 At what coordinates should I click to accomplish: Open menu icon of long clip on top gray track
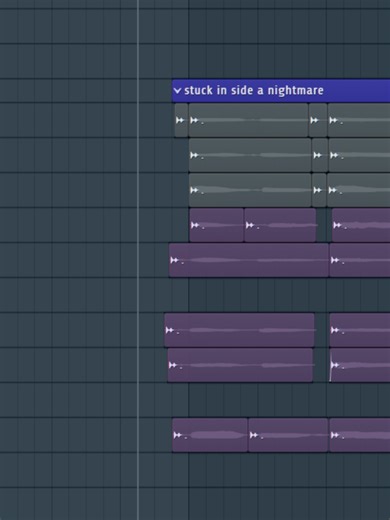click(x=194, y=120)
